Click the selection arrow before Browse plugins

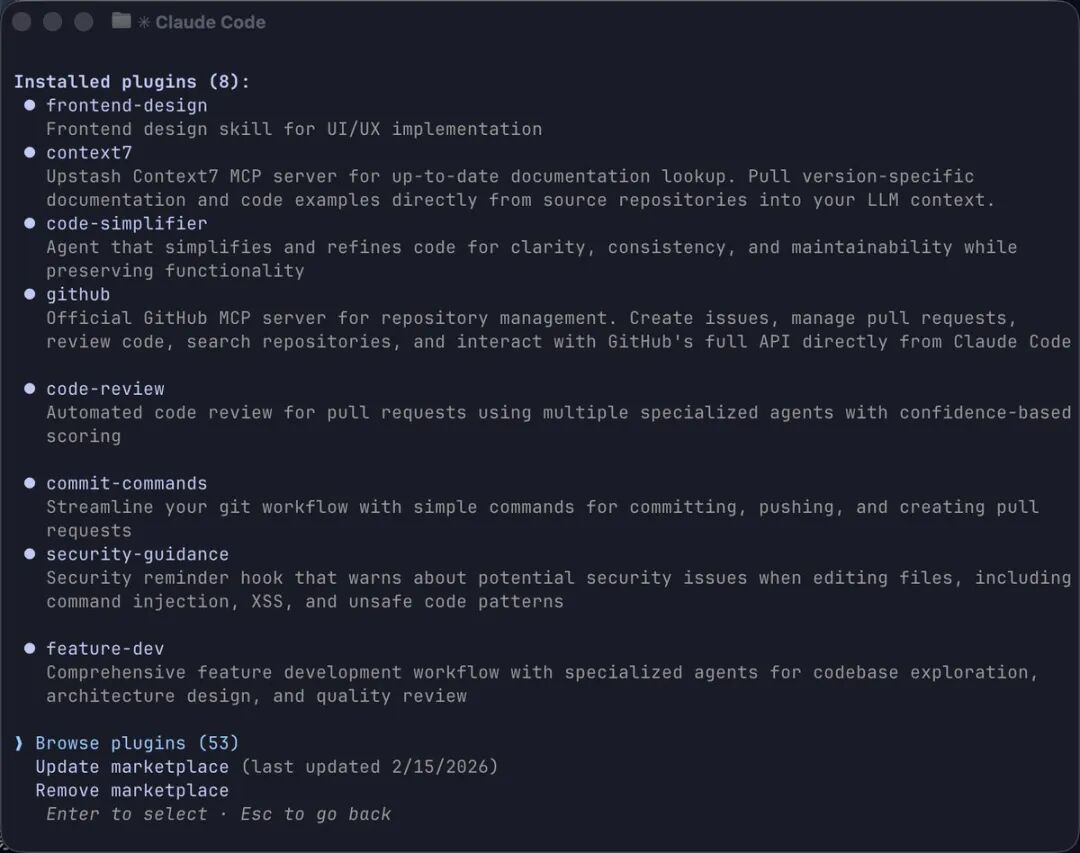(19, 743)
